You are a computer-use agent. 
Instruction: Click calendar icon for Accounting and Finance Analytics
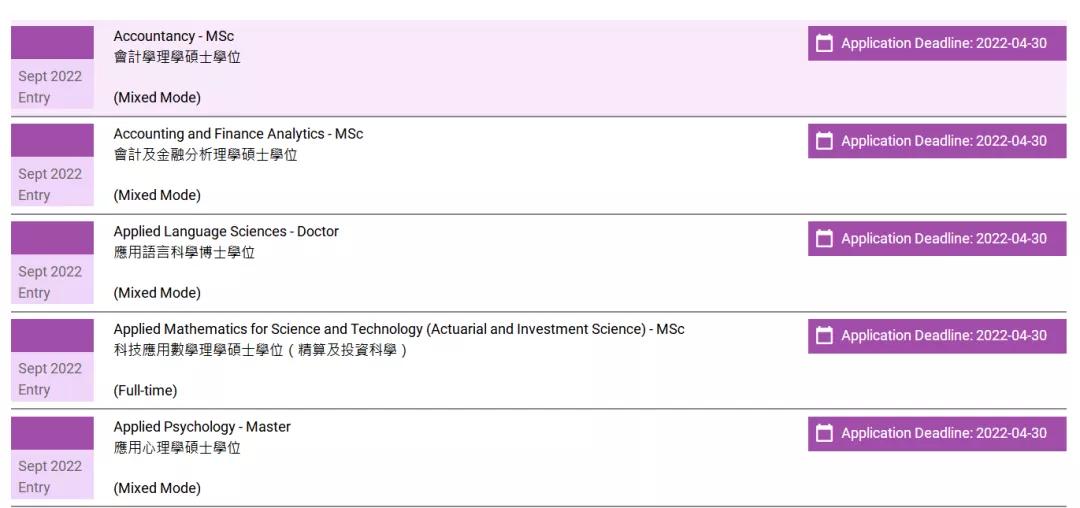click(x=825, y=141)
